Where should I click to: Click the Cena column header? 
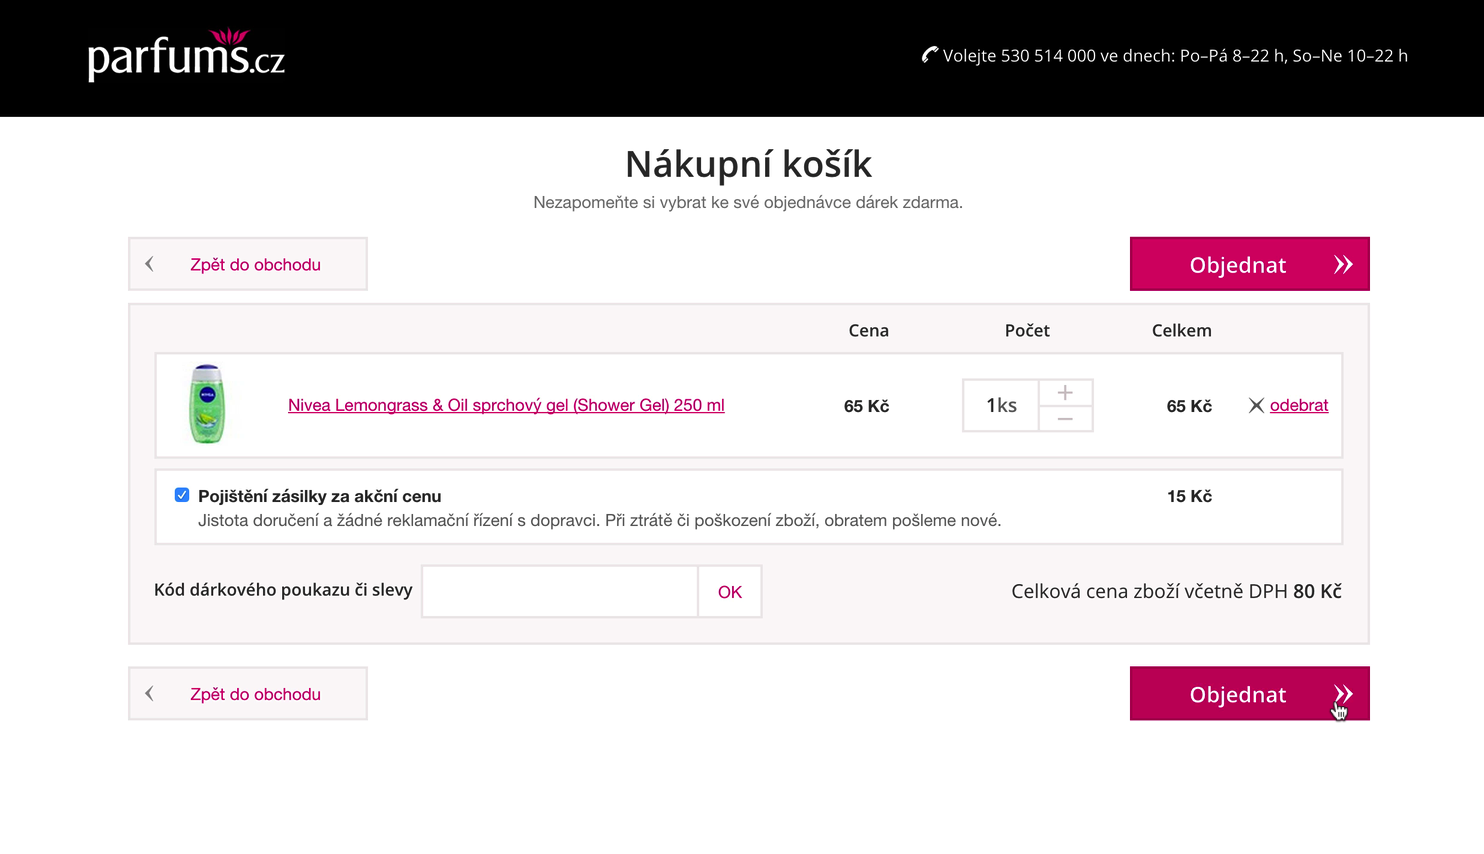coord(868,330)
